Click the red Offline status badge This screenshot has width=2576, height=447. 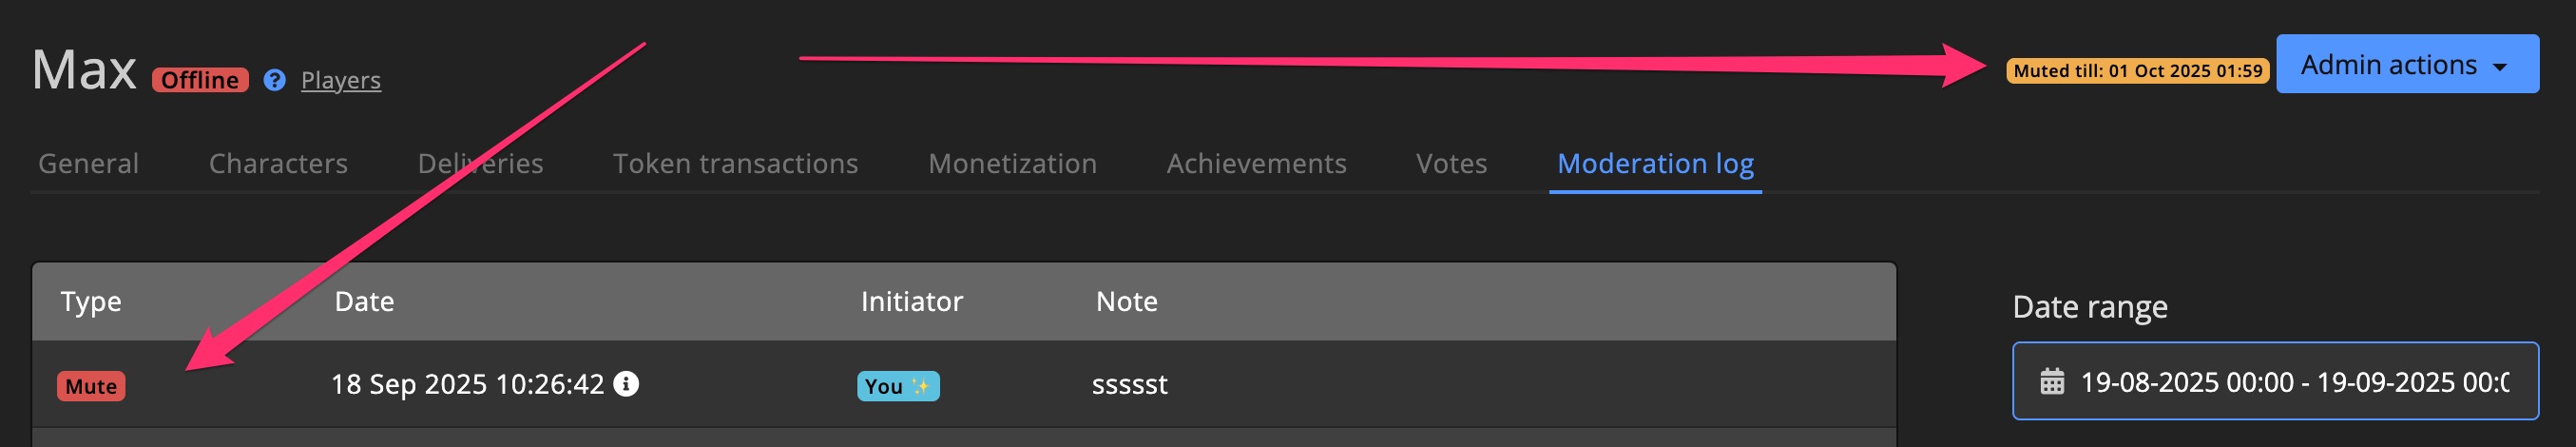[x=200, y=80]
